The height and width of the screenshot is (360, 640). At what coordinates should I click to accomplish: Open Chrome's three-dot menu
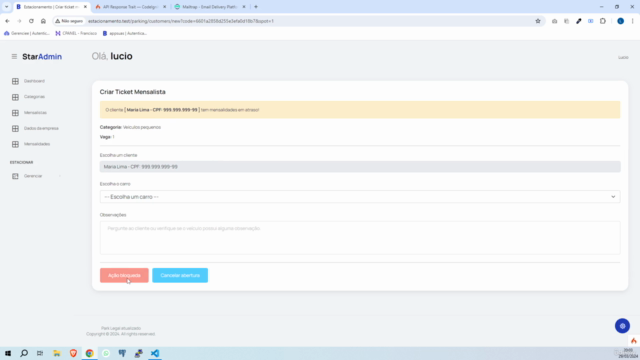pyautogui.click(x=633, y=21)
